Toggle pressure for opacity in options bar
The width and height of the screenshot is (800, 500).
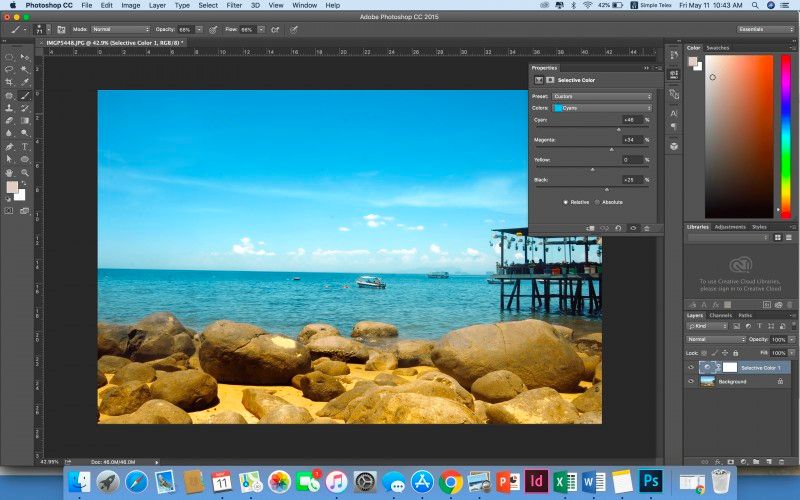(x=213, y=30)
